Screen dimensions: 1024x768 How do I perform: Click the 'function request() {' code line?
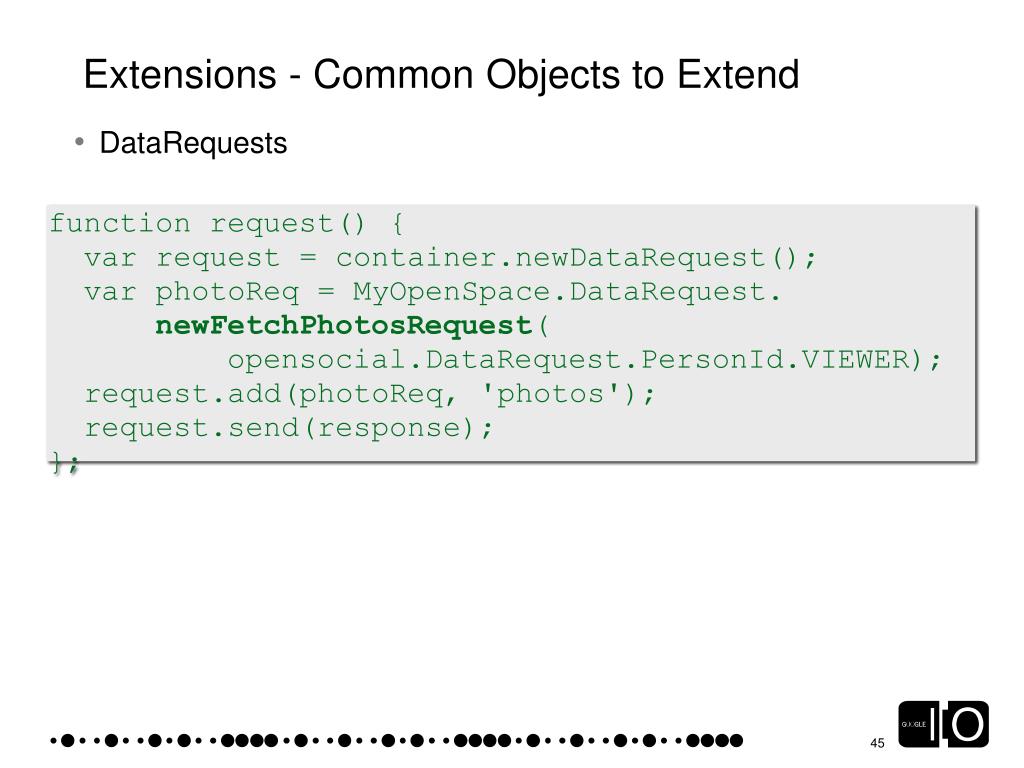tap(227, 223)
